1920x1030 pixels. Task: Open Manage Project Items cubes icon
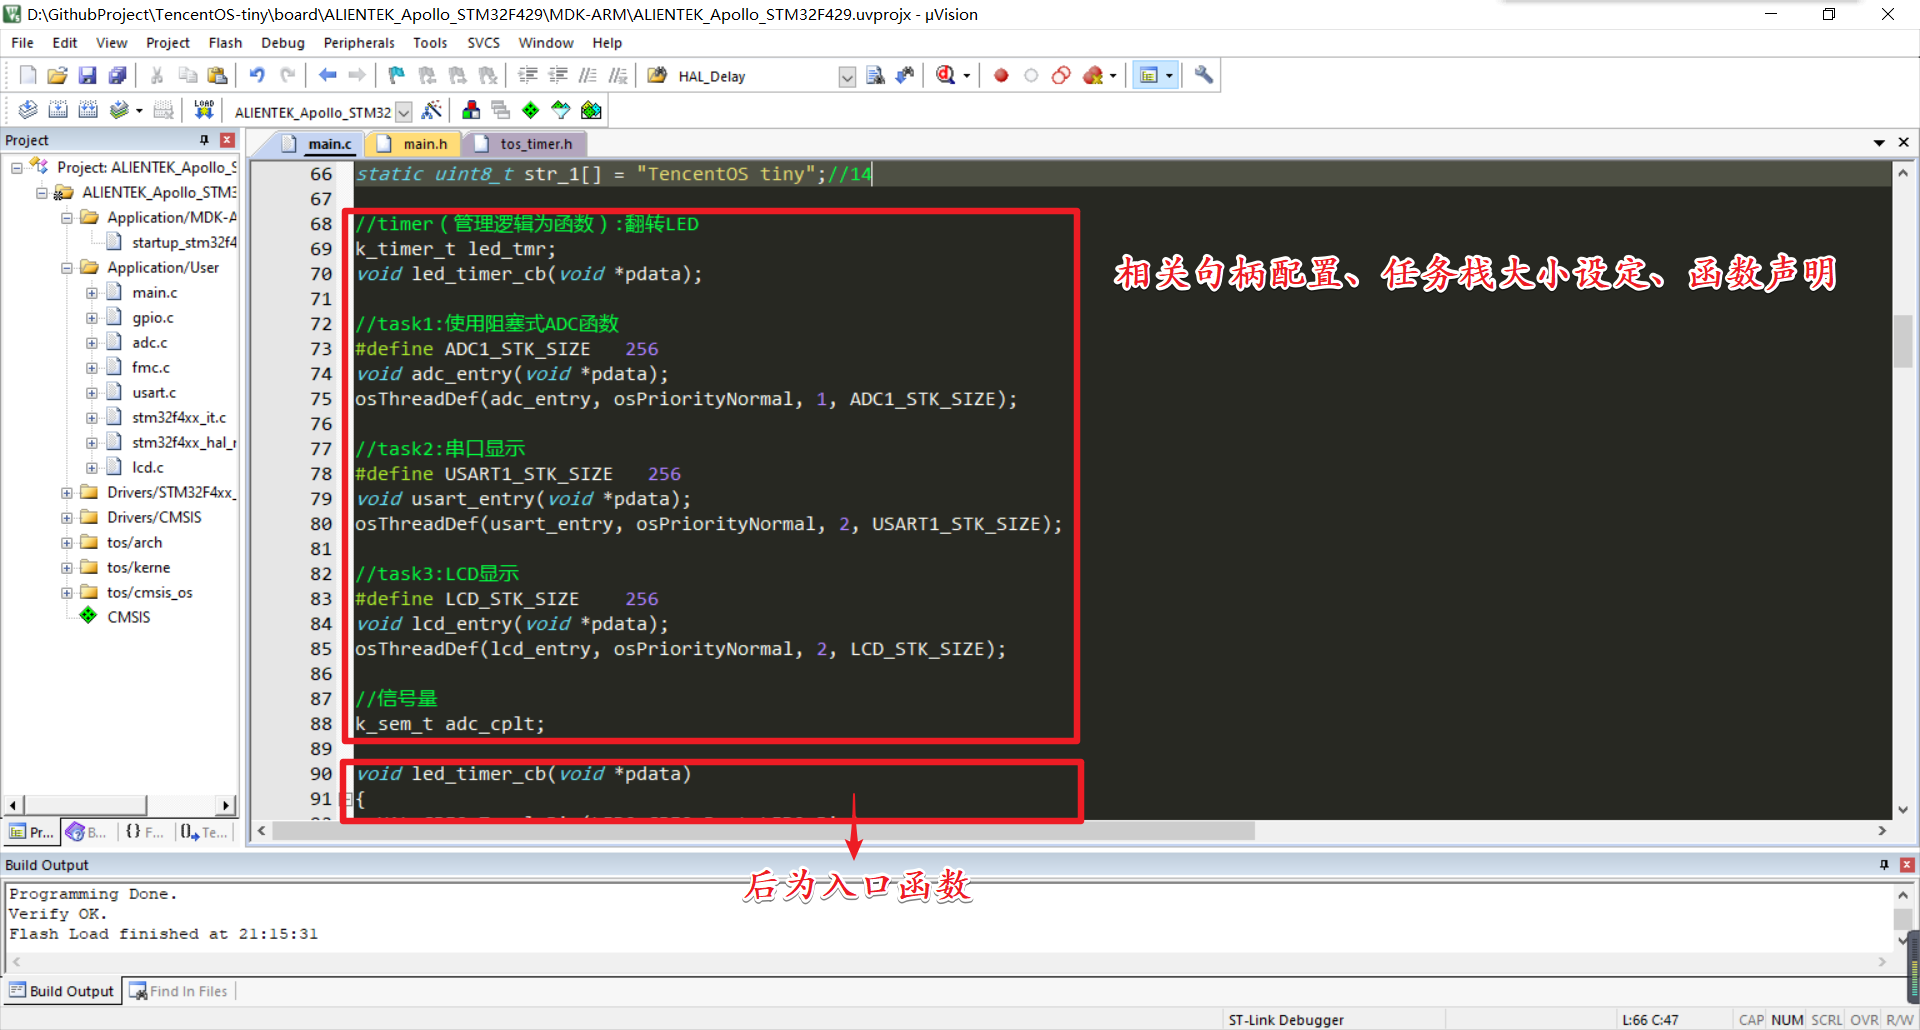coord(471,110)
